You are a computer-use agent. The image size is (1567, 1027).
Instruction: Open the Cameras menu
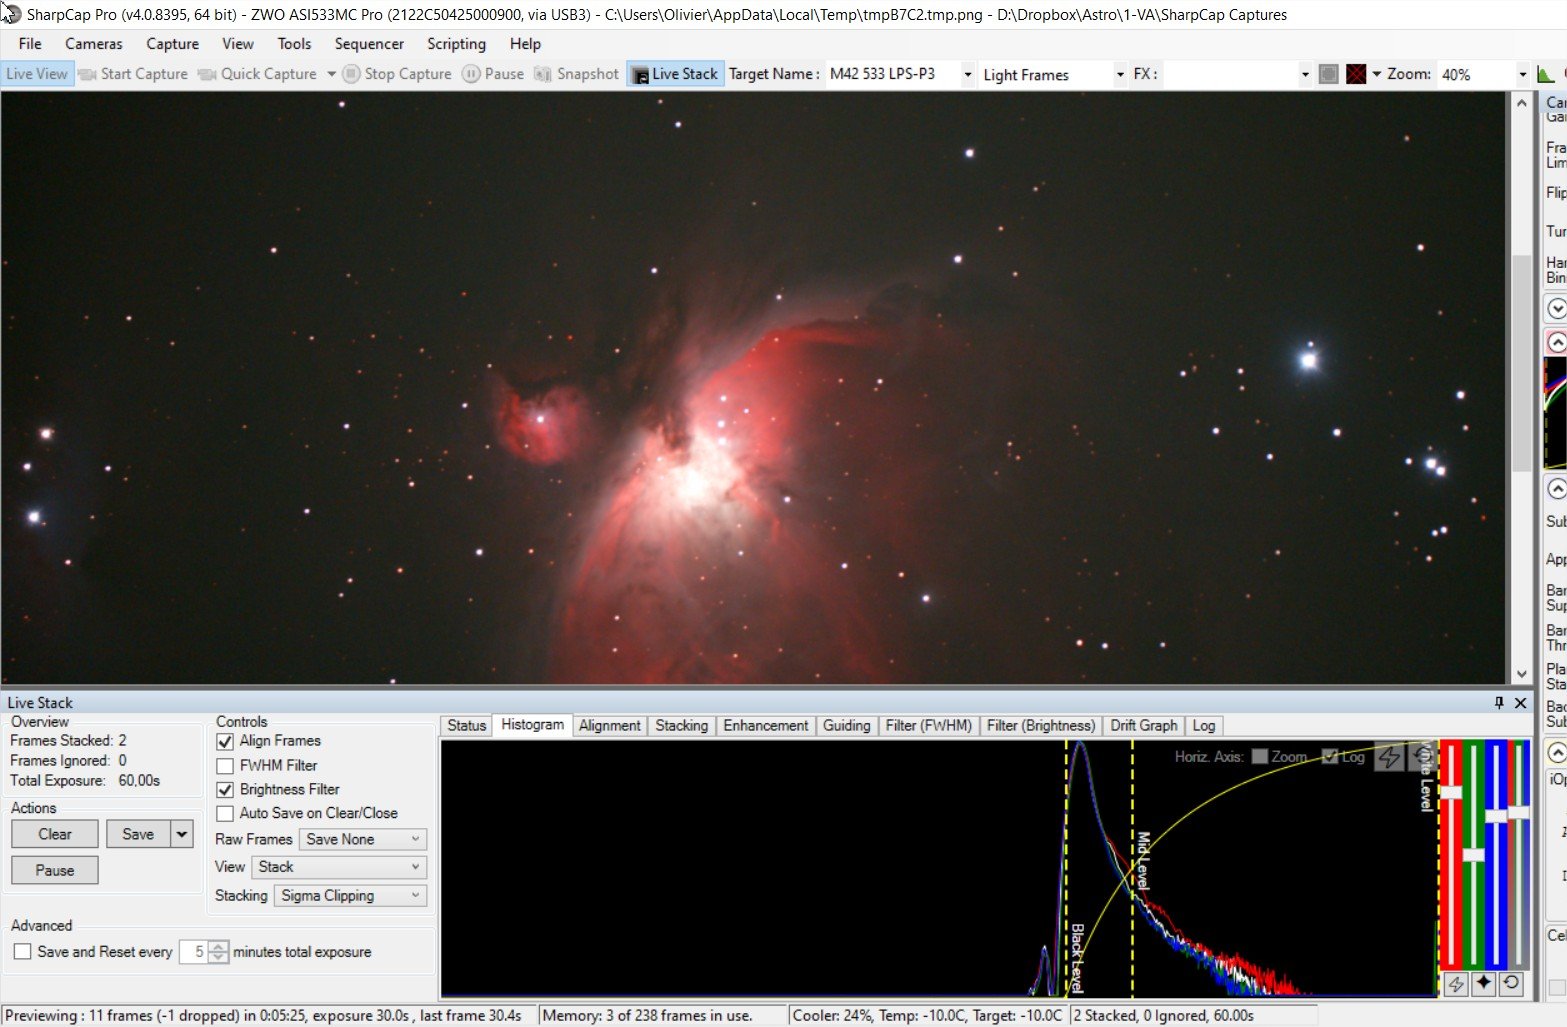pos(94,44)
